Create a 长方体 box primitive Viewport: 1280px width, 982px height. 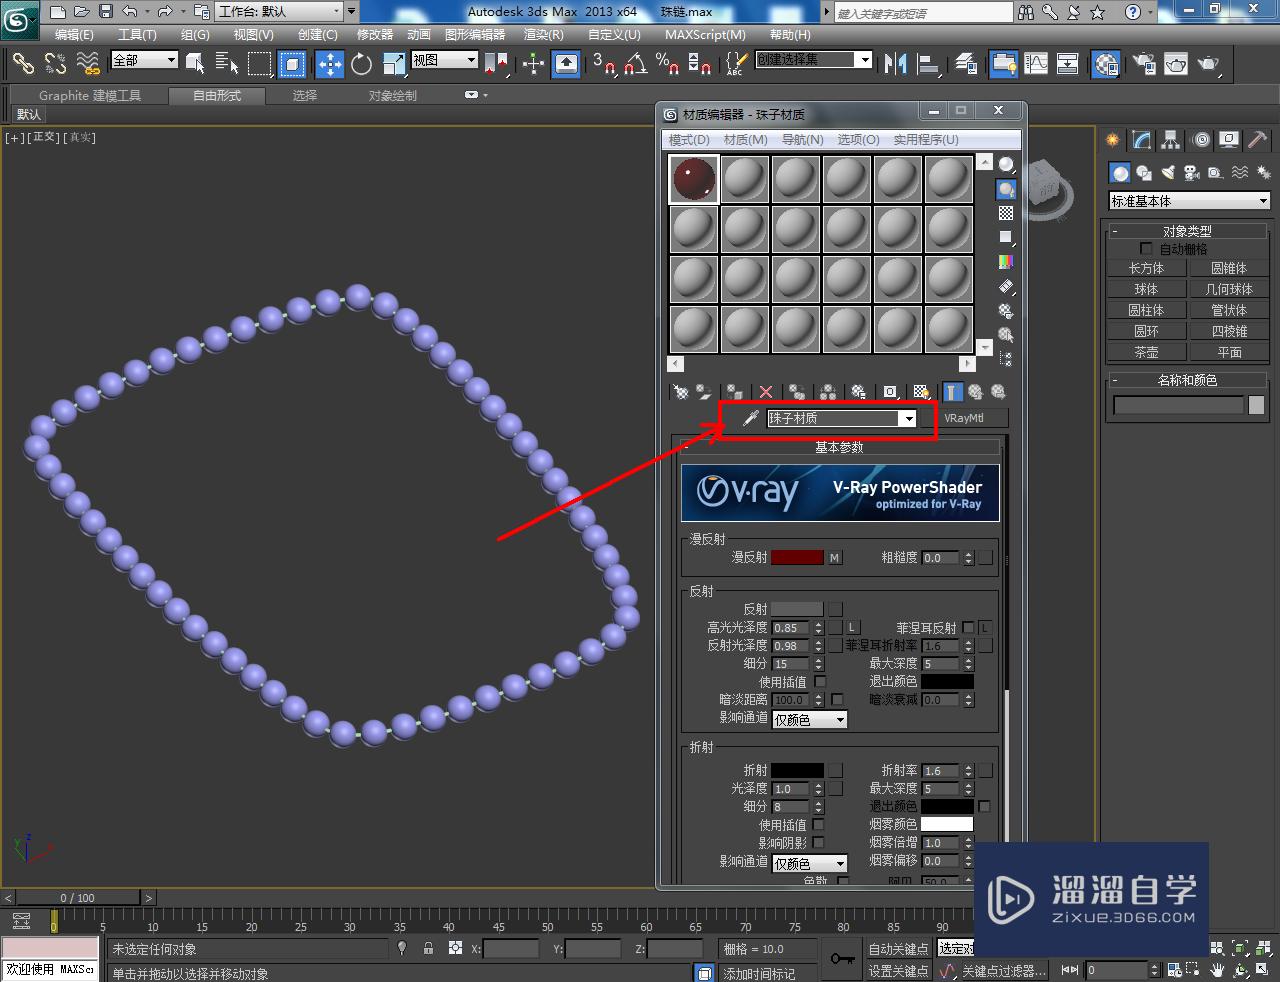(1146, 268)
